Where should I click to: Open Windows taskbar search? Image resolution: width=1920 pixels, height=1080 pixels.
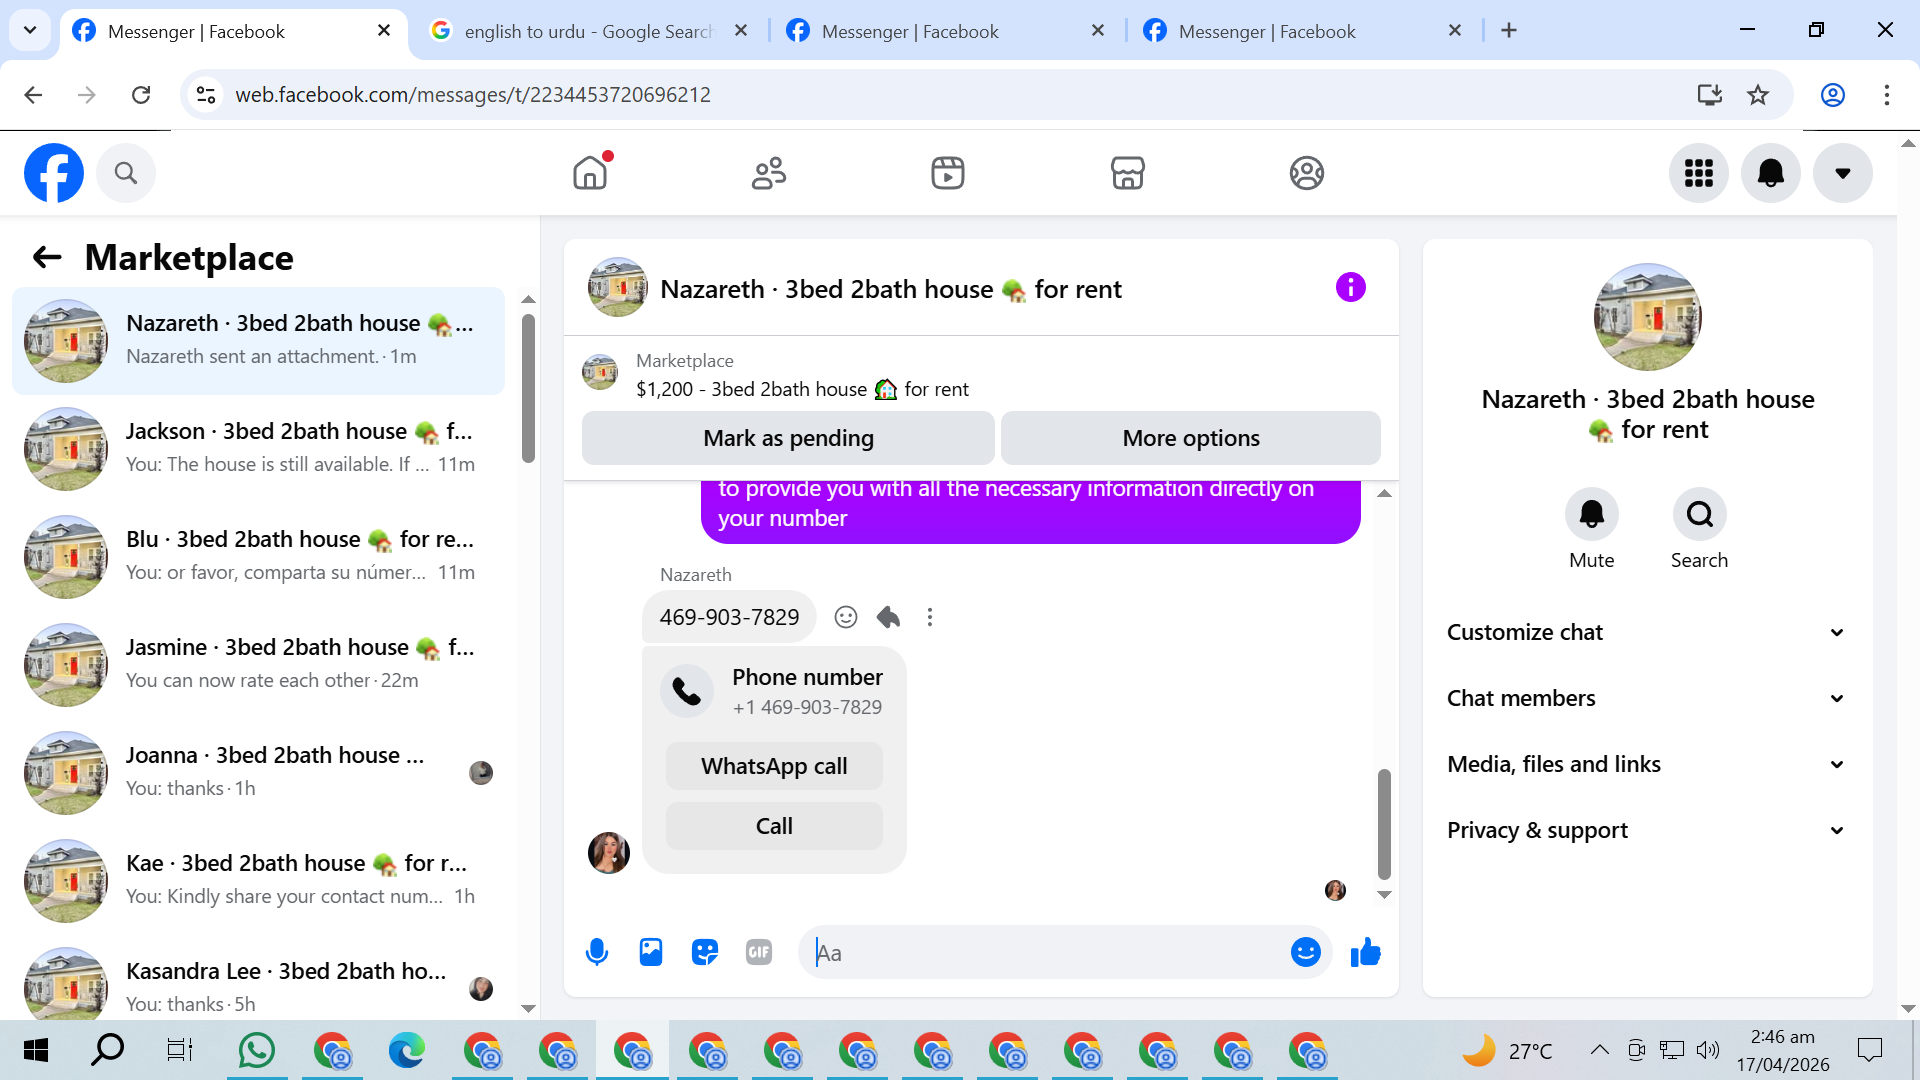point(107,1050)
